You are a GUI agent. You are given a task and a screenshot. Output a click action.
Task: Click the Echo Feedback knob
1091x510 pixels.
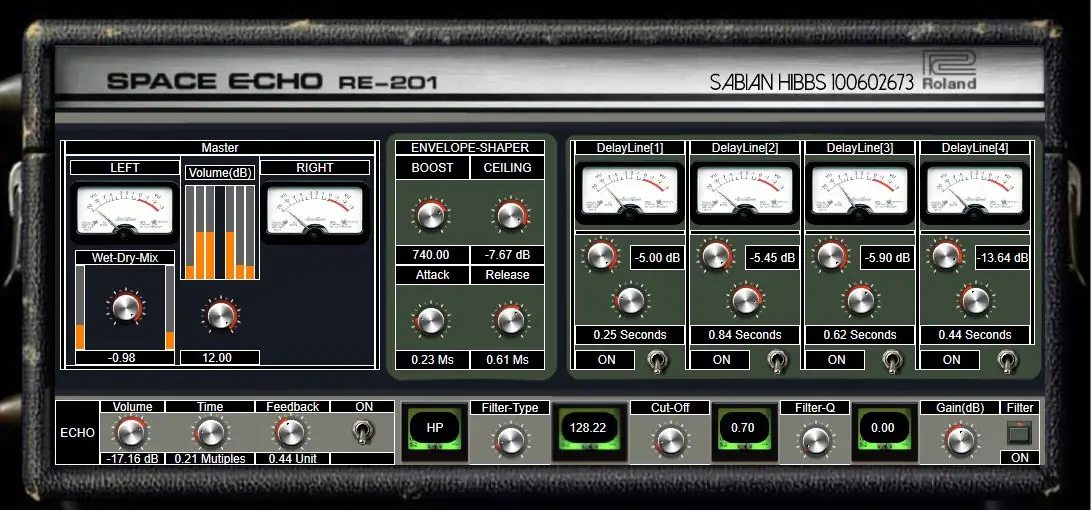pyautogui.click(x=289, y=432)
